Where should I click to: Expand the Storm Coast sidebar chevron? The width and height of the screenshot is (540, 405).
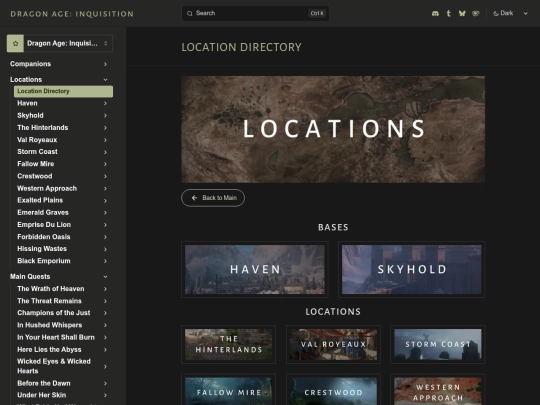point(105,152)
